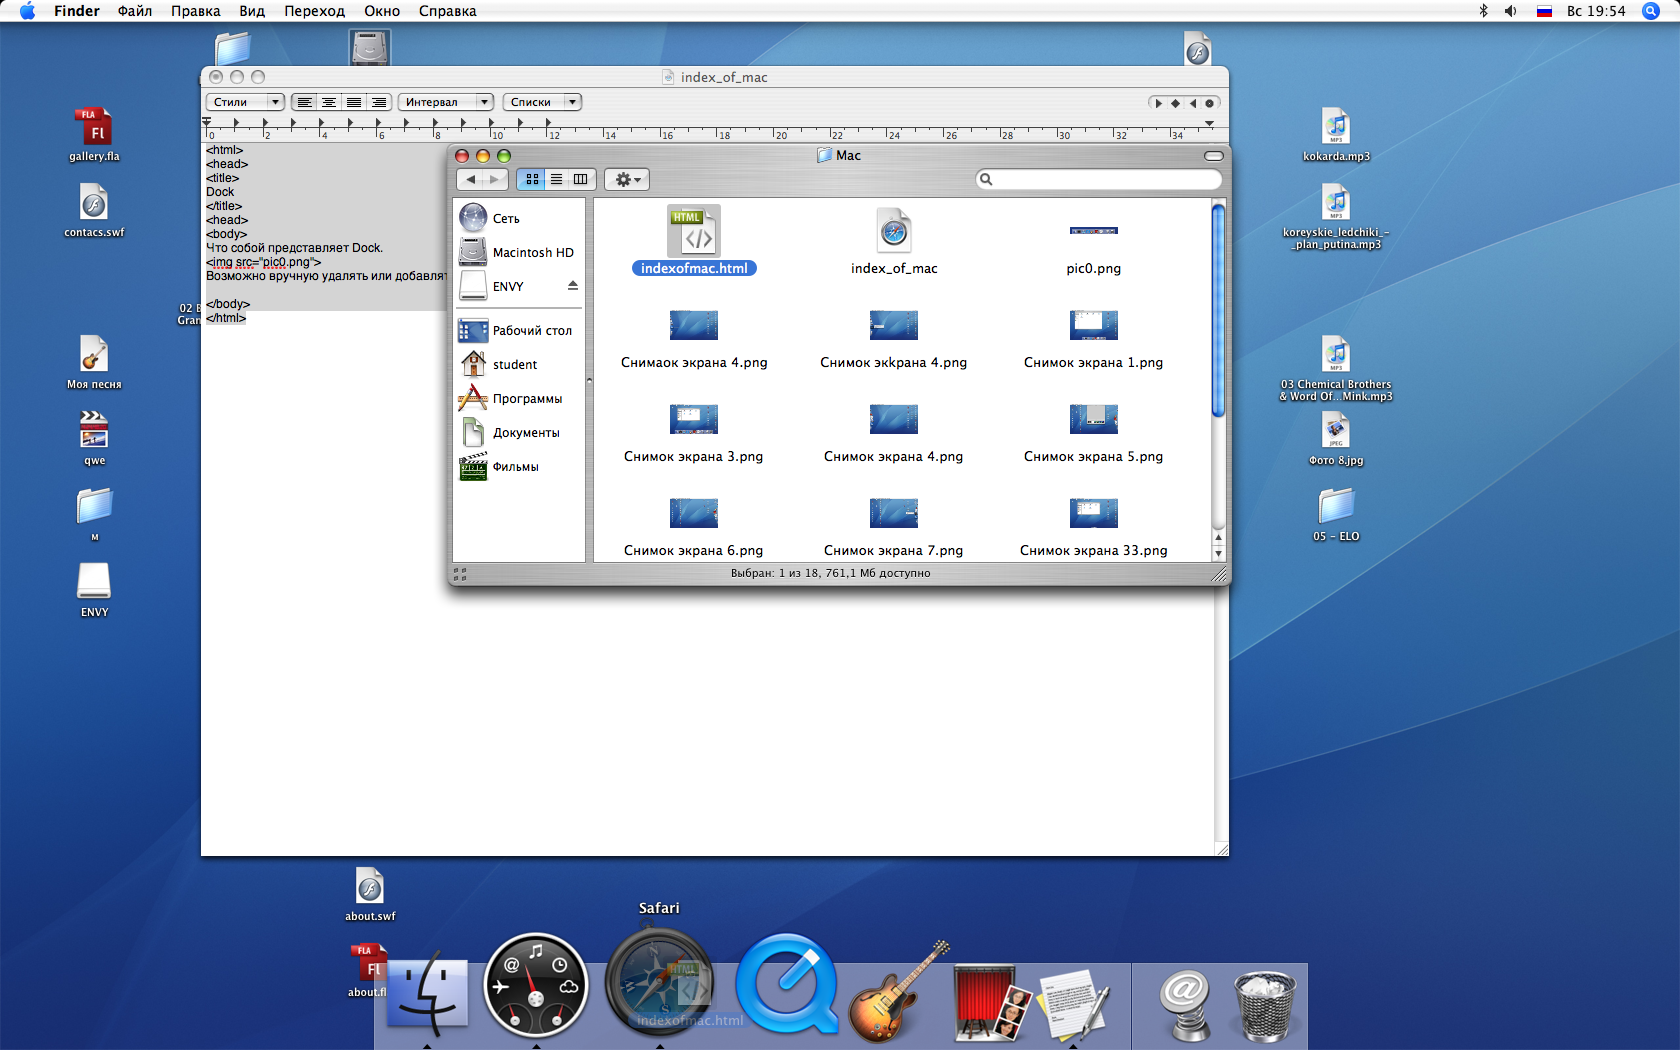This screenshot has height=1050, width=1680.
Task: Open the Интервал dropdown
Action: [x=446, y=102]
